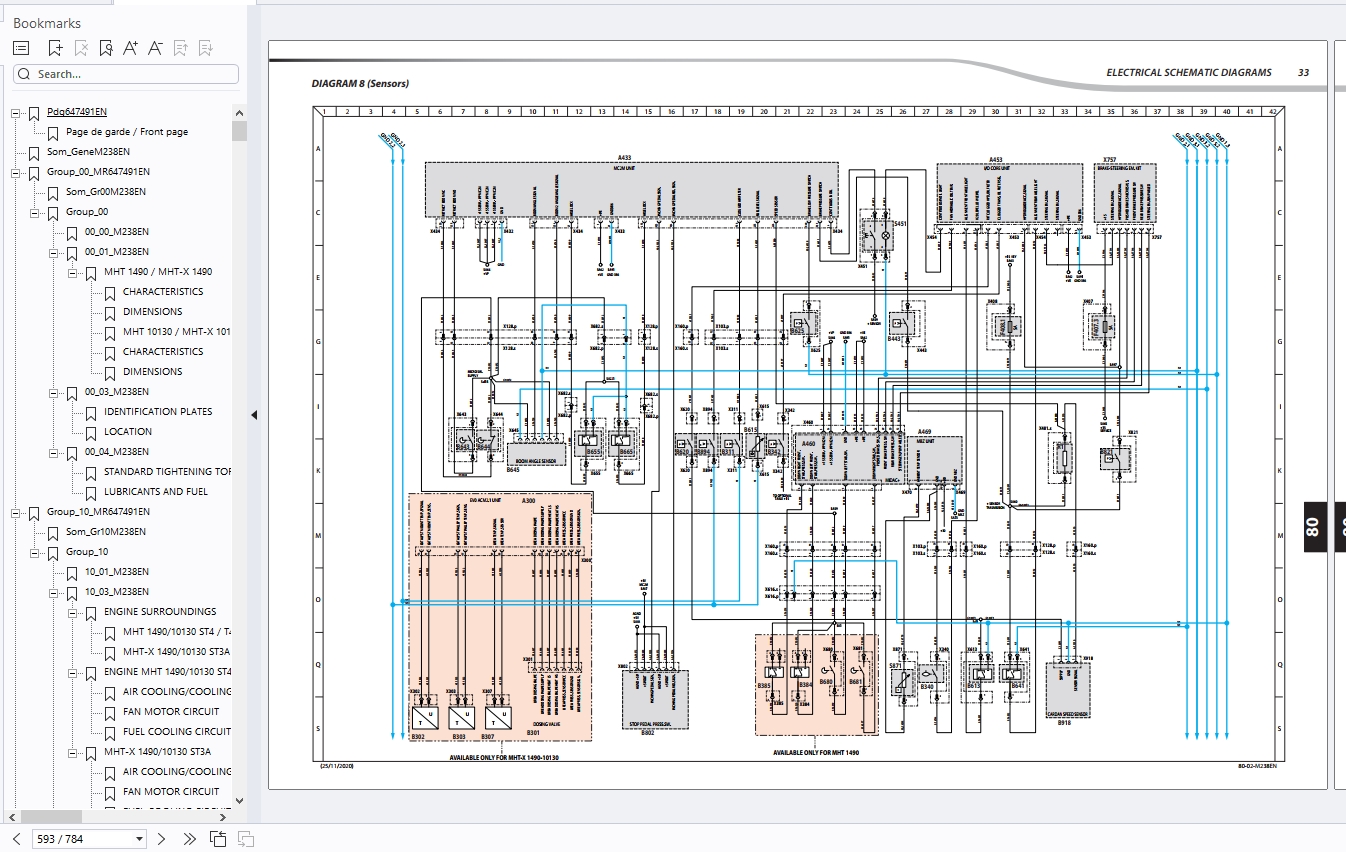Image resolution: width=1346 pixels, height=852 pixels.
Task: Collapse the Group_10 bookmark node
Action: (34, 552)
